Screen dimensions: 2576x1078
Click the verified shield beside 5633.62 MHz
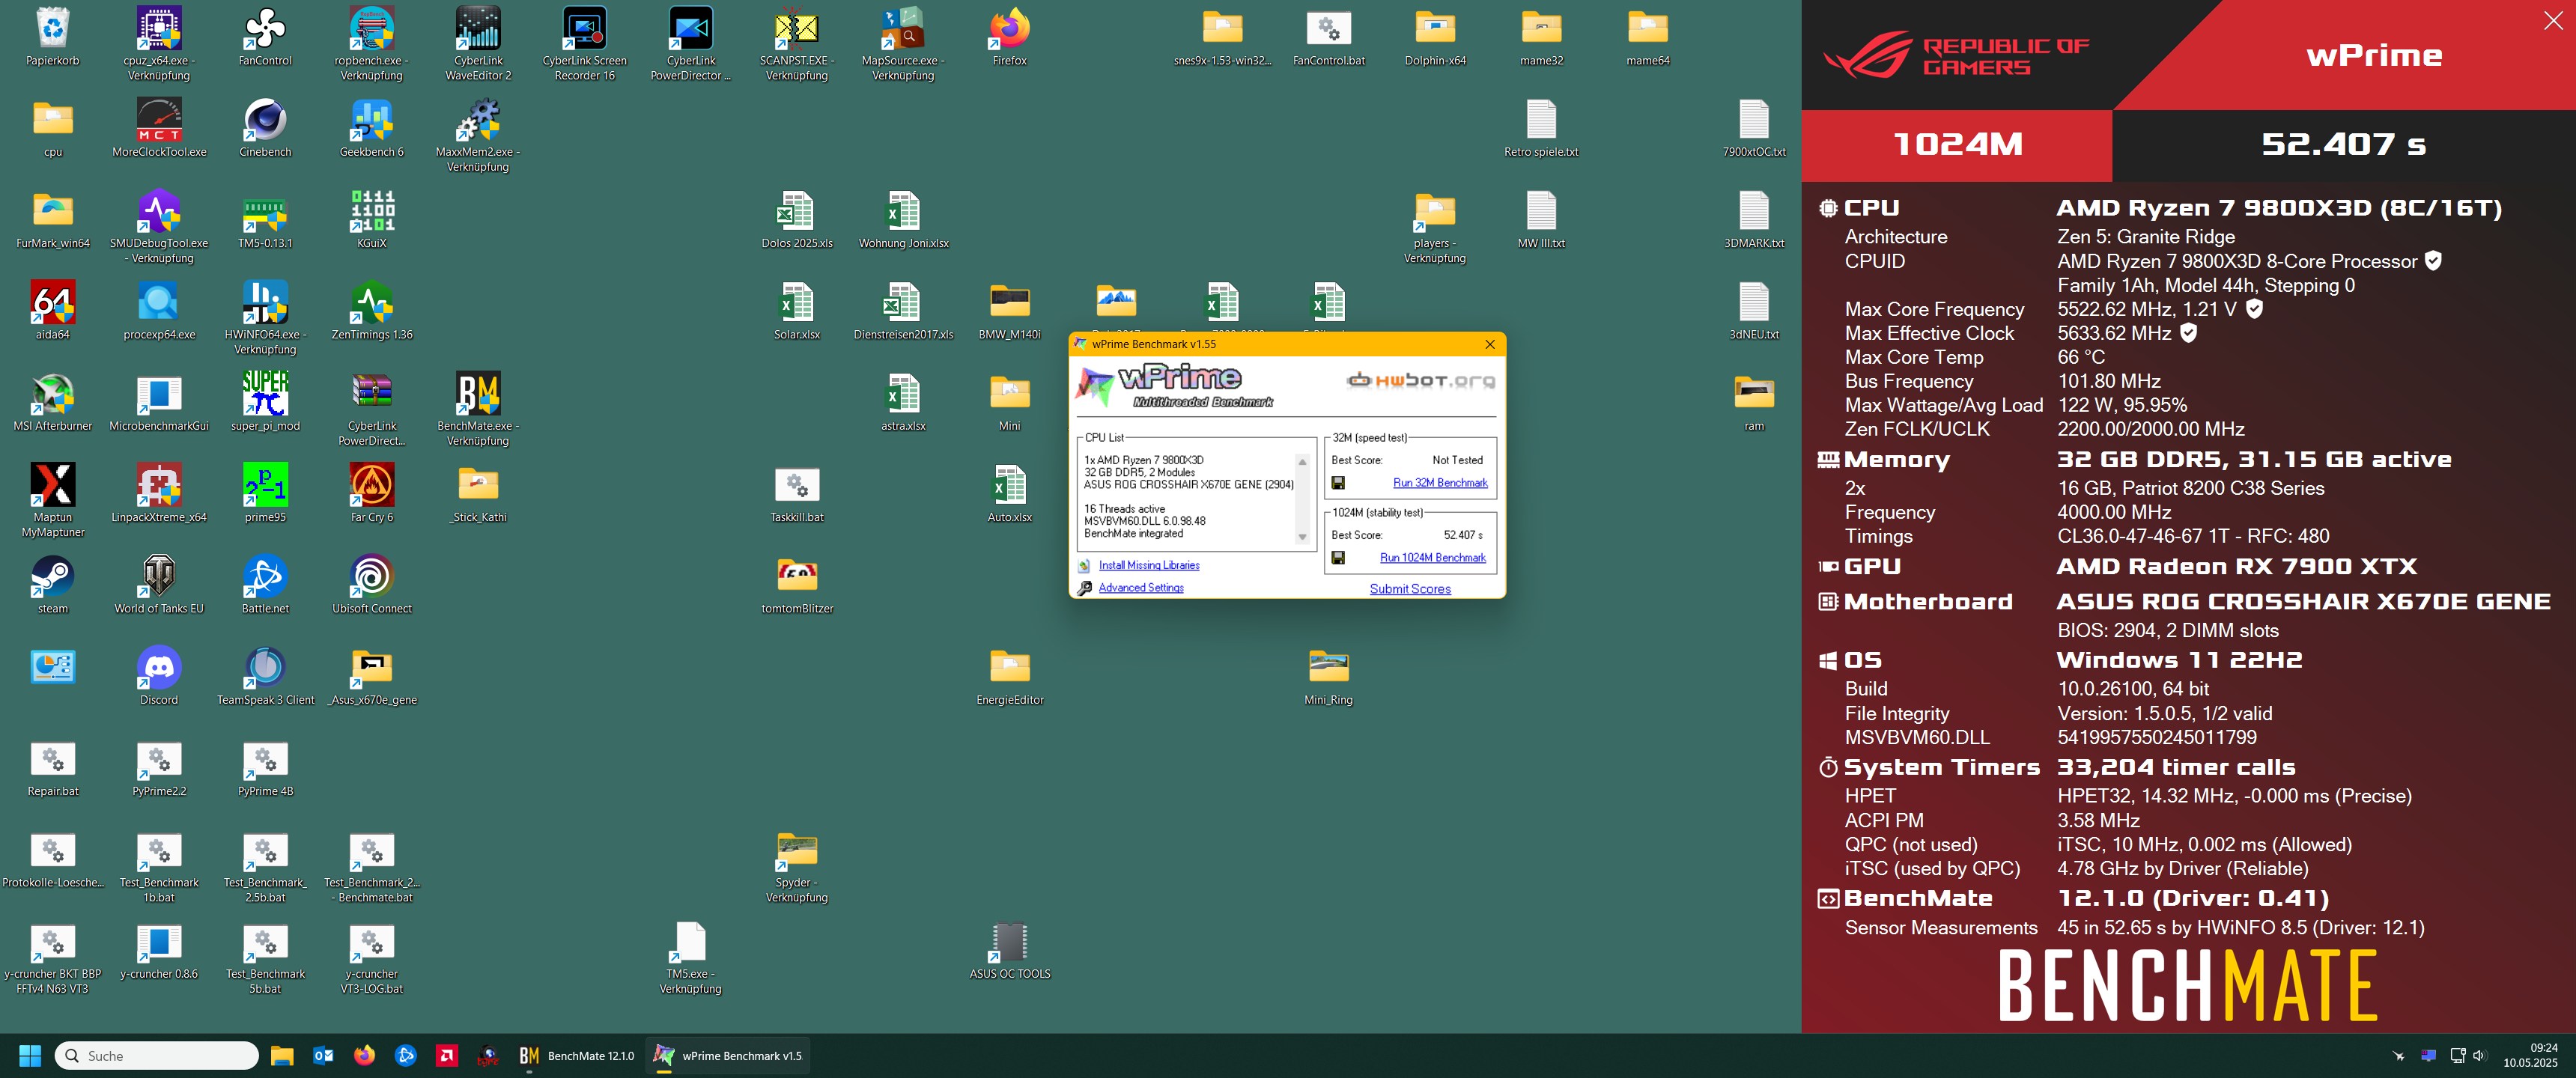pos(2188,333)
